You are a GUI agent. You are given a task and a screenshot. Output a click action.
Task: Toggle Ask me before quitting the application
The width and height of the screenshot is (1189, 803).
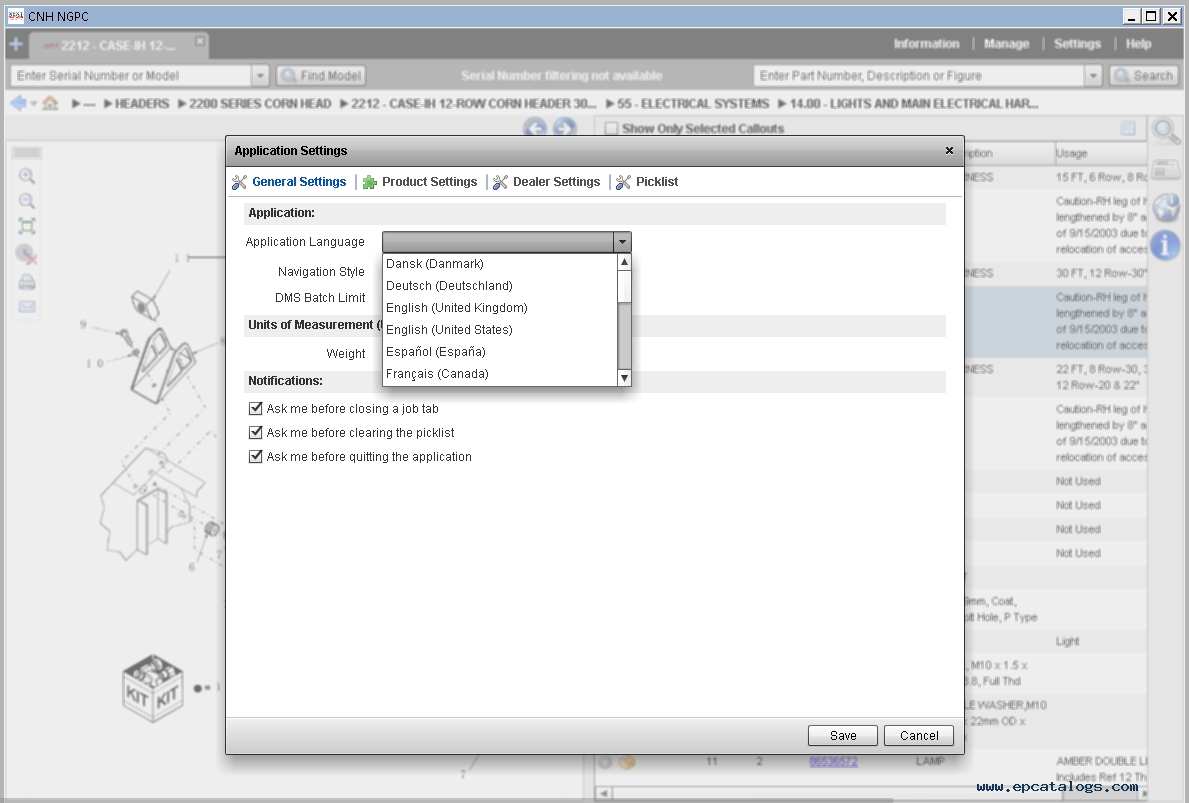(256, 456)
